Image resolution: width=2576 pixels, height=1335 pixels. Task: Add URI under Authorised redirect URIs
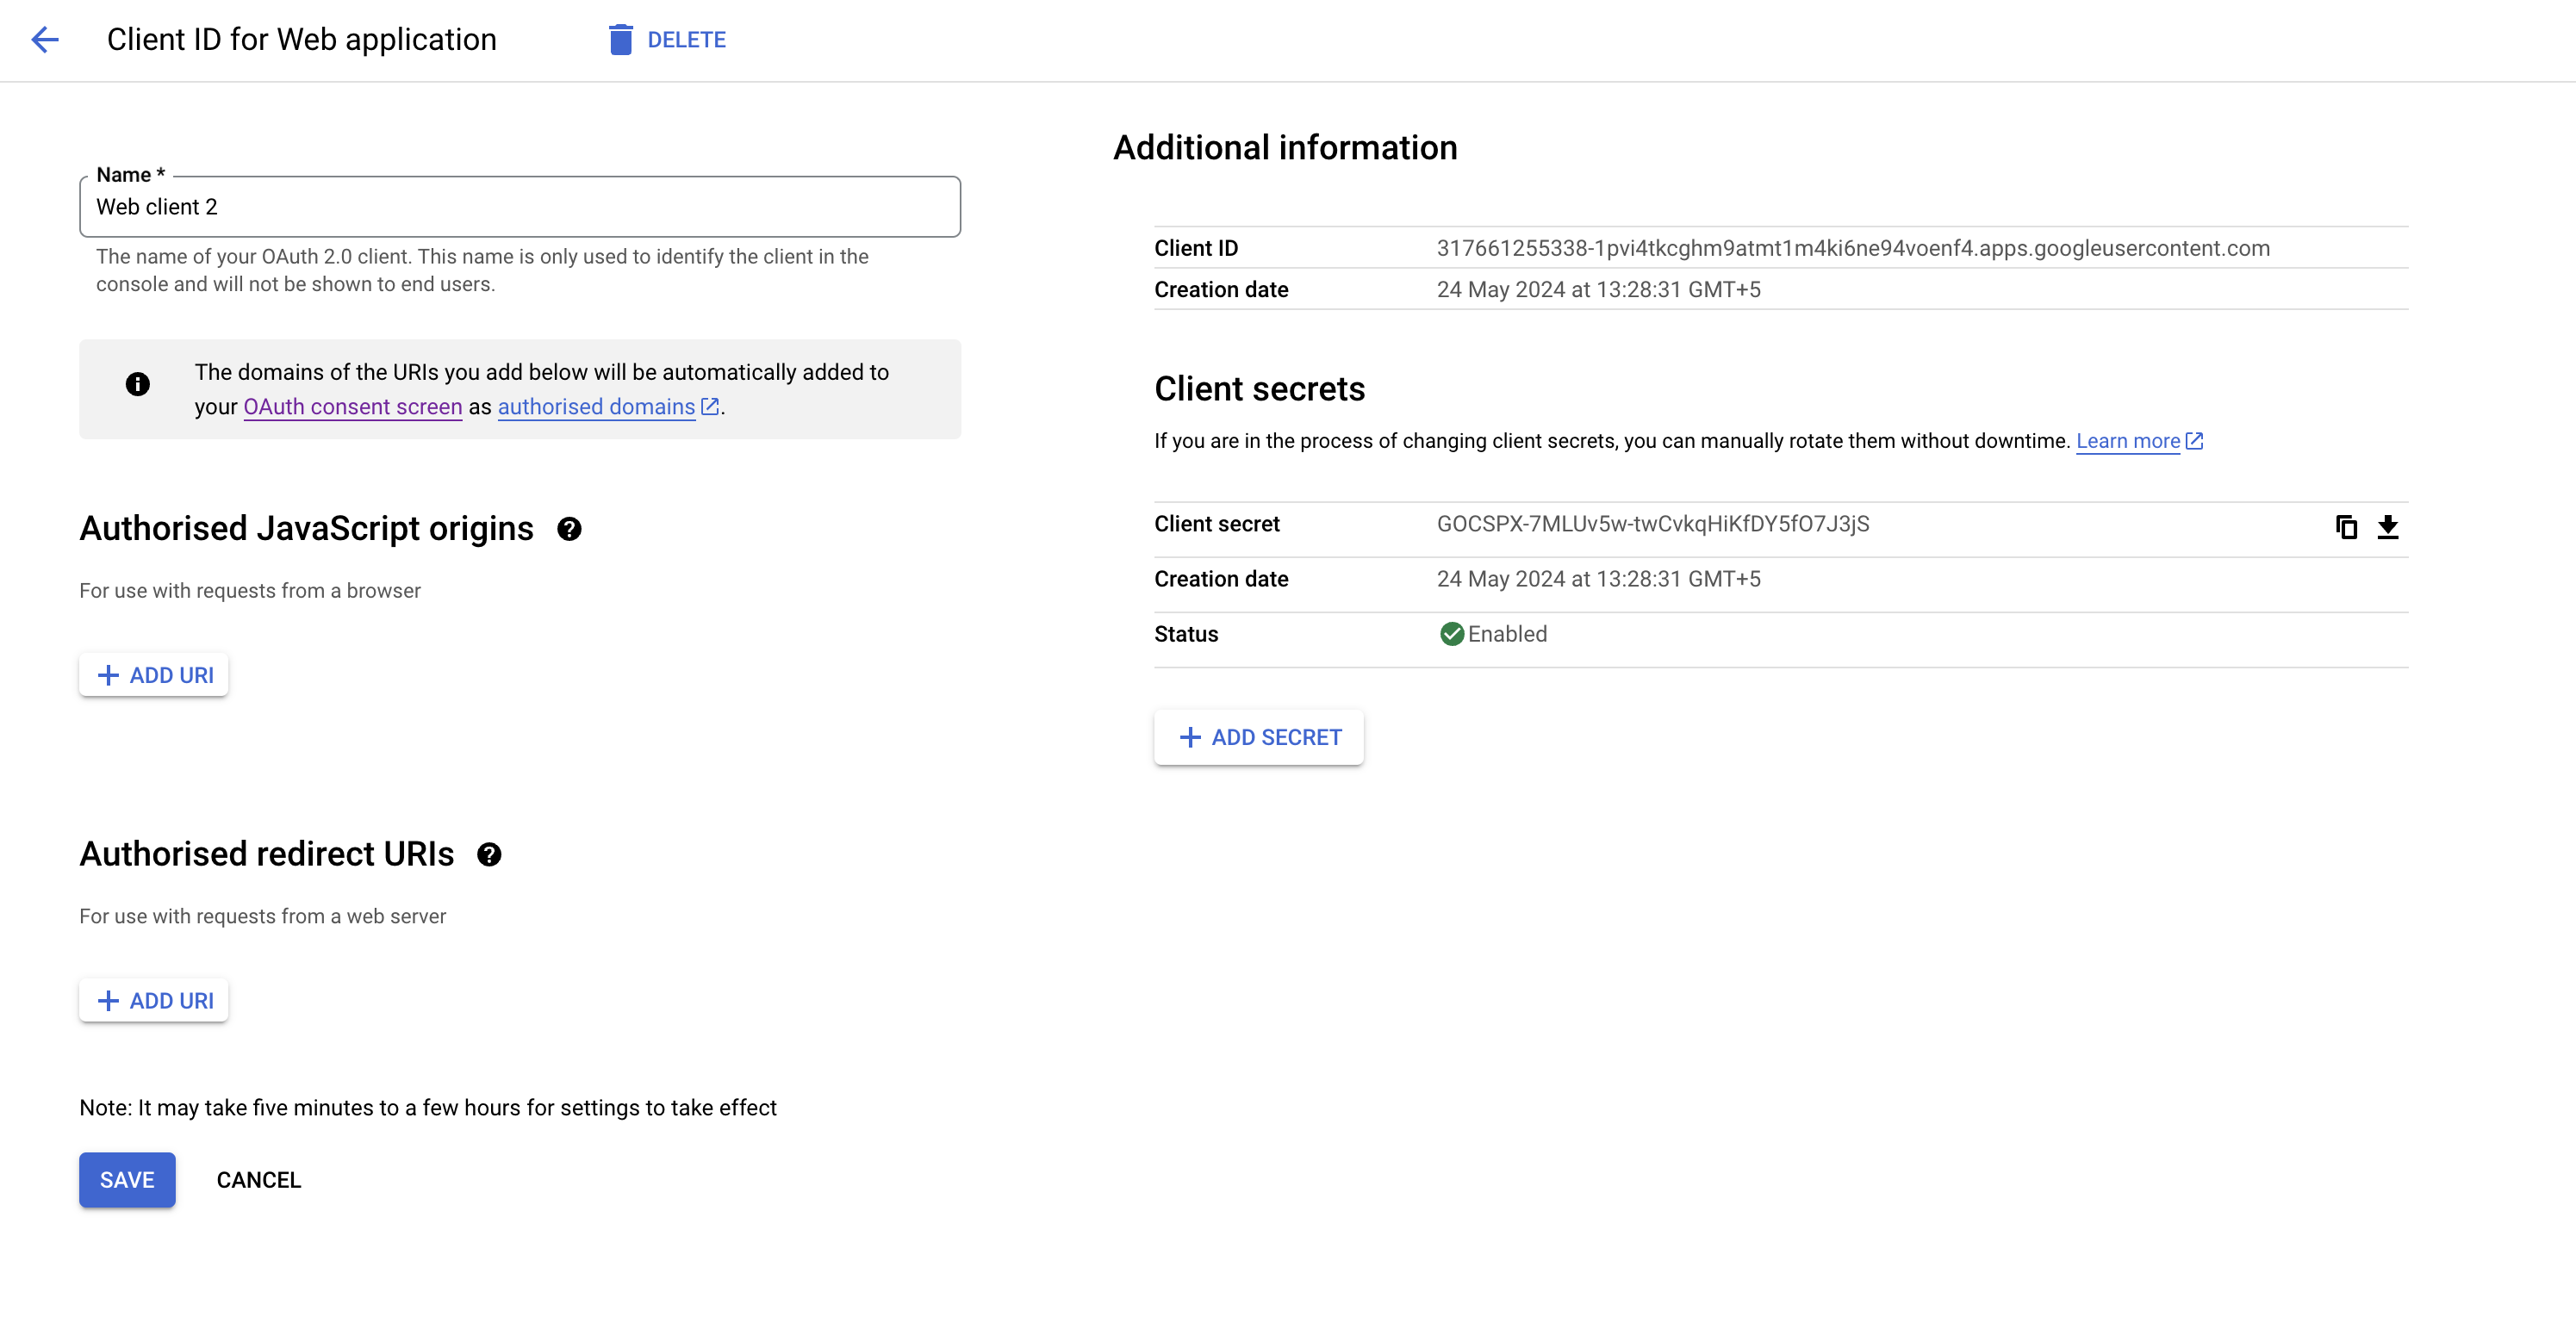pyautogui.click(x=154, y=1001)
